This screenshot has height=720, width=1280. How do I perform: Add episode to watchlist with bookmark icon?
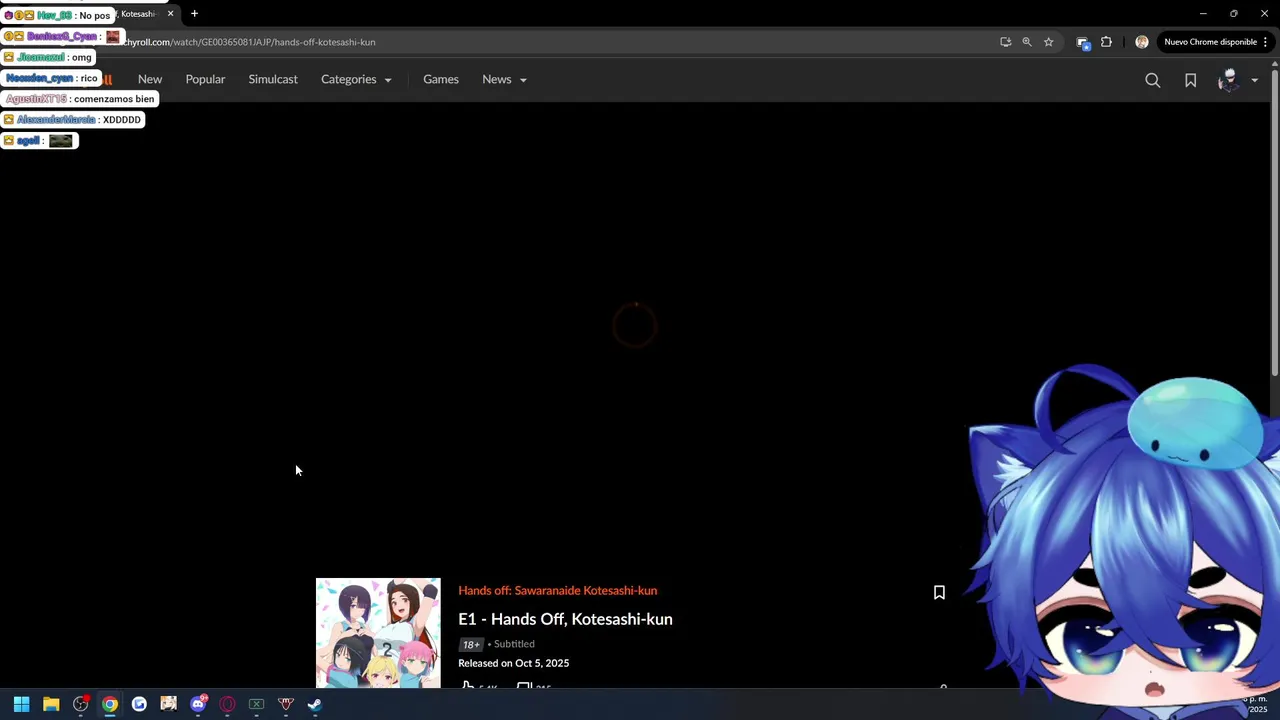[x=939, y=593]
